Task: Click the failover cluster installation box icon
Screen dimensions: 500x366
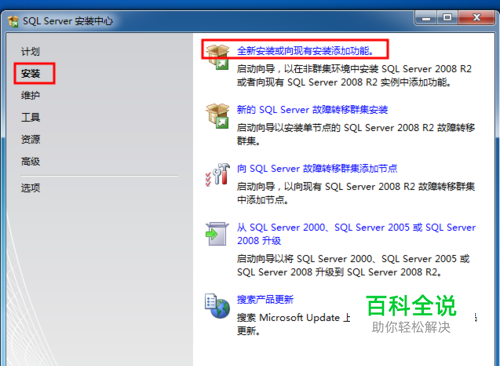Action: pos(217,116)
